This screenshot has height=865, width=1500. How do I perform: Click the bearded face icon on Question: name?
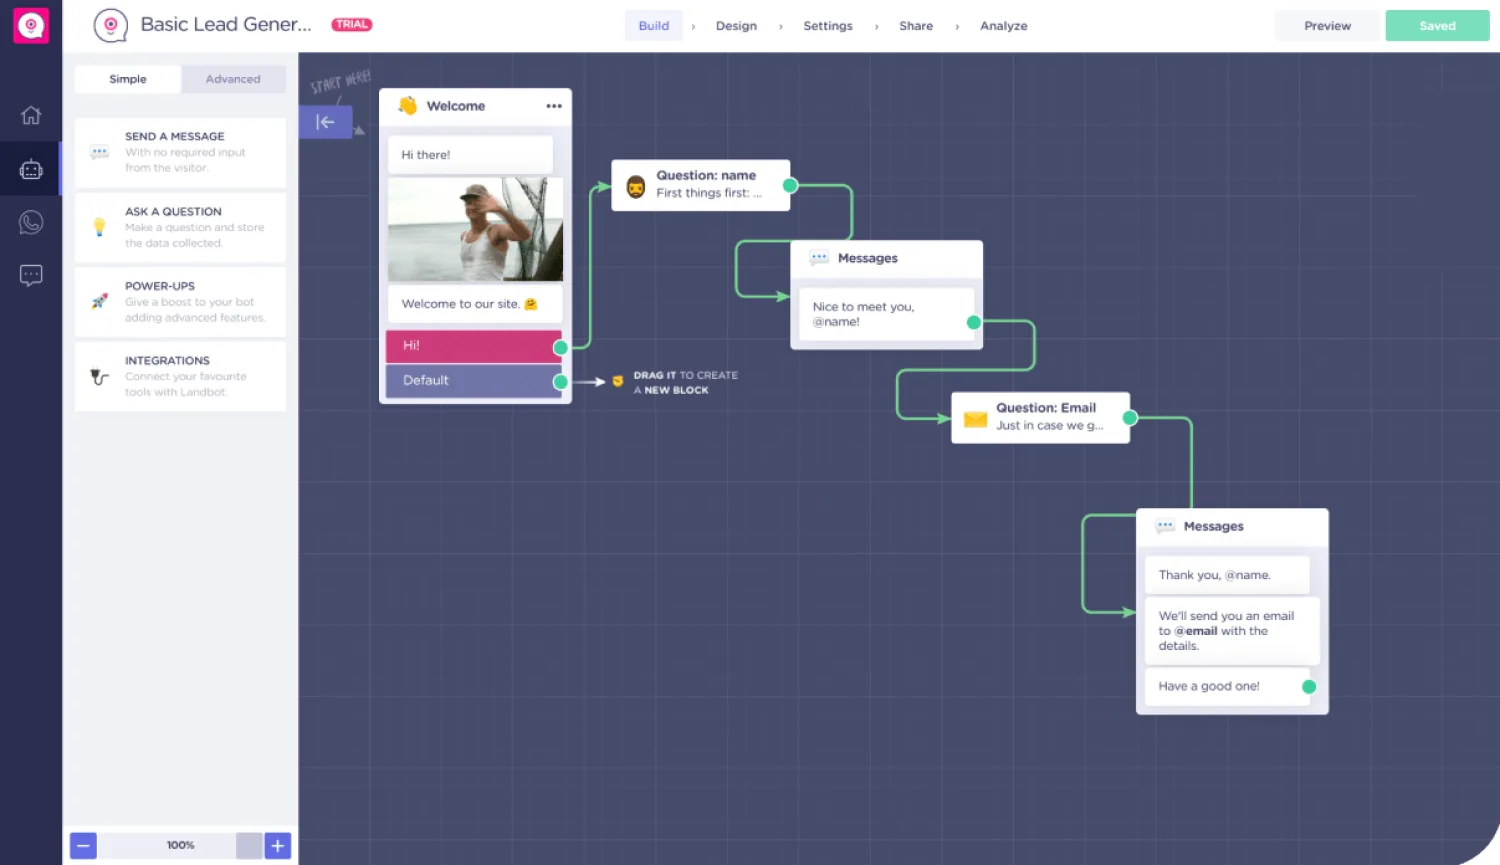(635, 186)
